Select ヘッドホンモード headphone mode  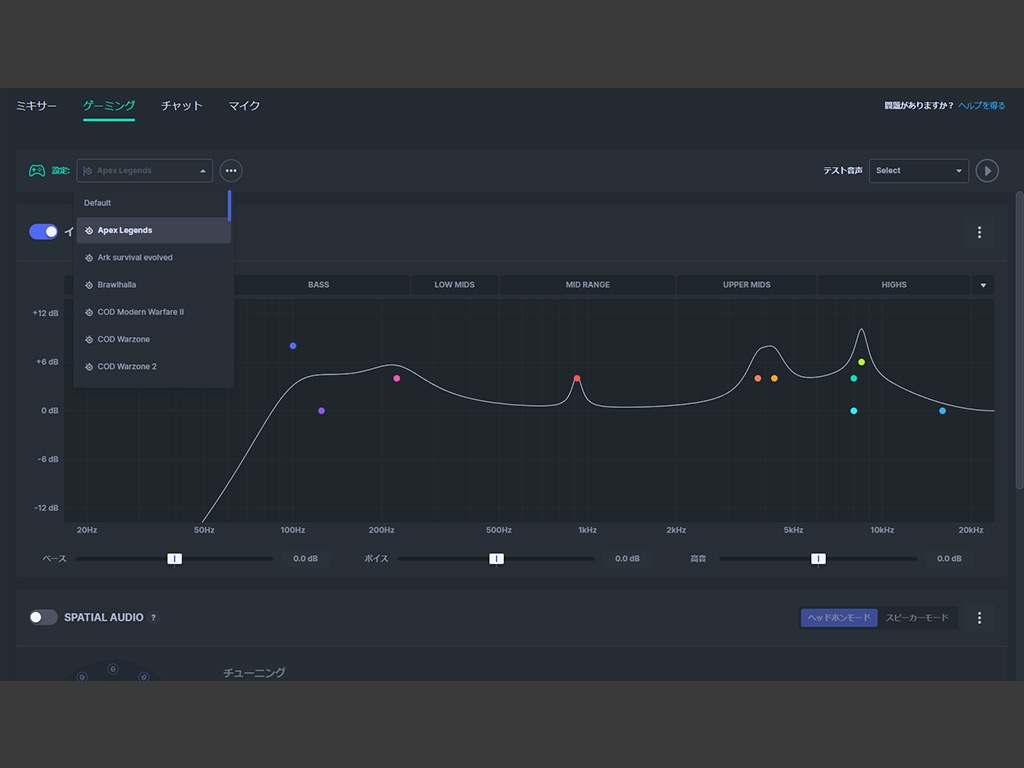(839, 618)
